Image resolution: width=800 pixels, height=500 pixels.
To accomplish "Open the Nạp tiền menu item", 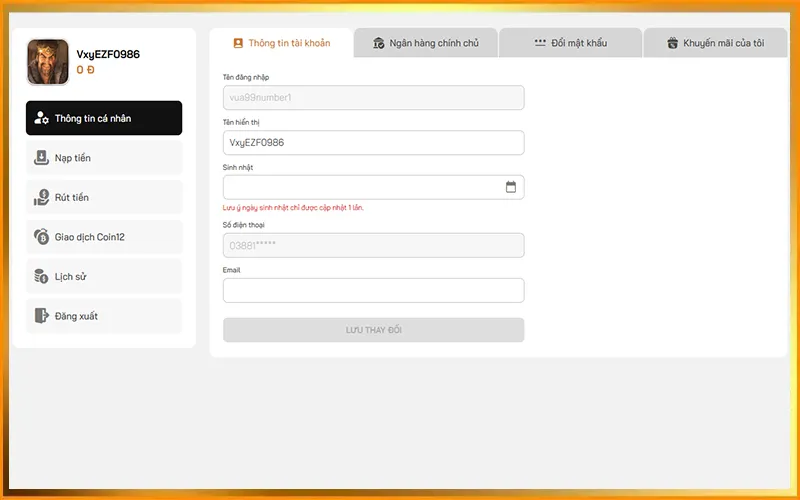I will (104, 158).
